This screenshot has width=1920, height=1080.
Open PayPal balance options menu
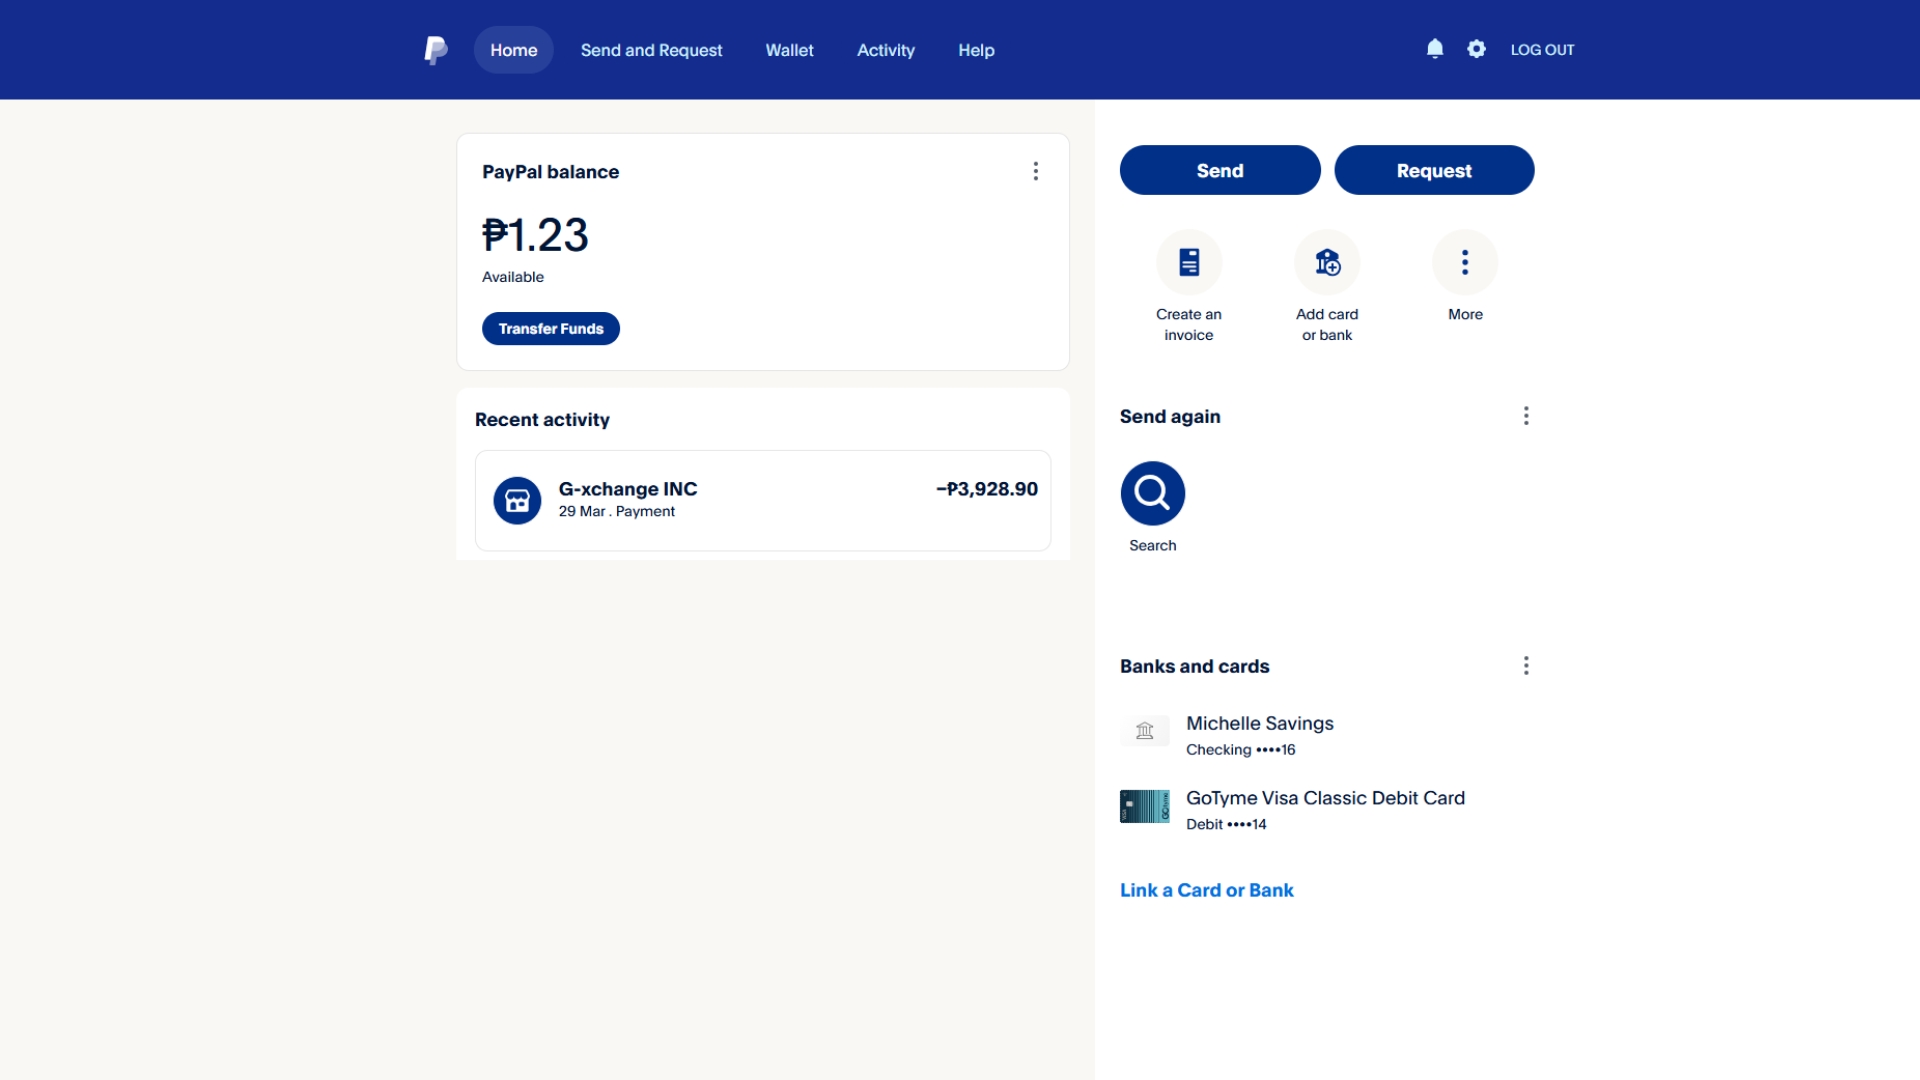pos(1036,171)
